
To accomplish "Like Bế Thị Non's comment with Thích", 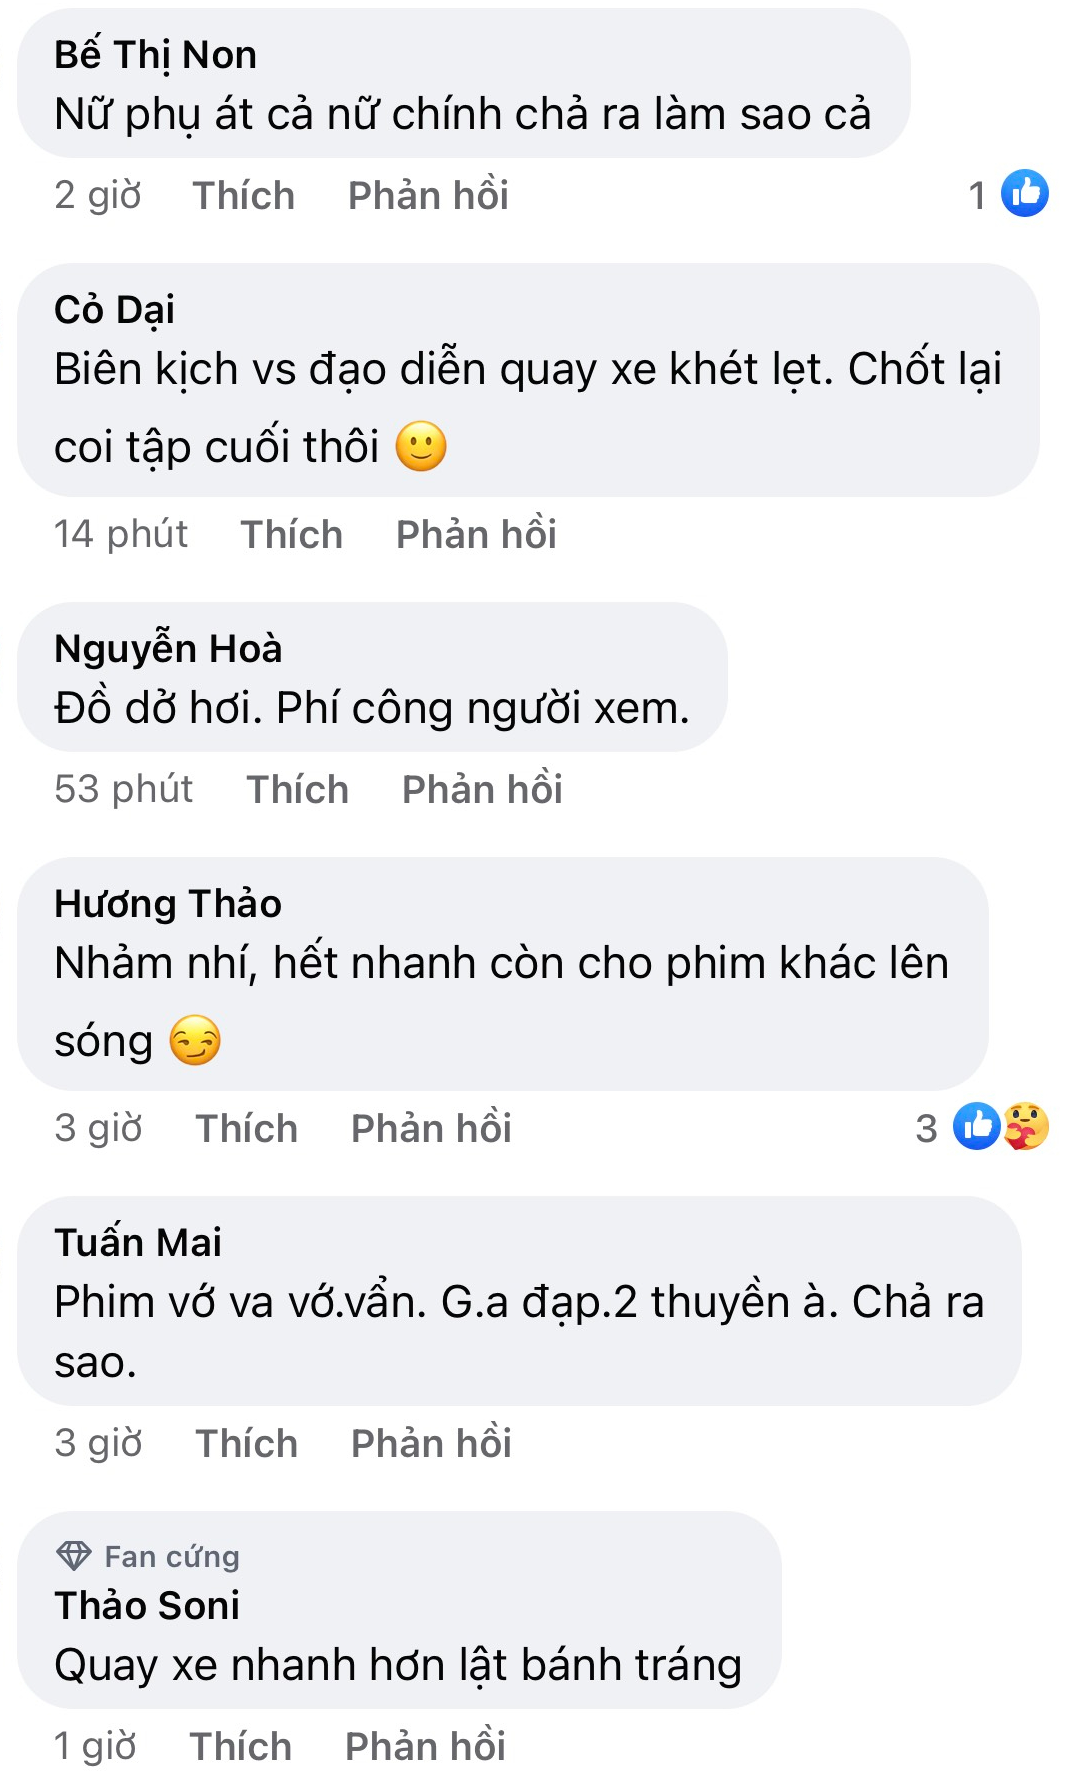I will pos(243,195).
